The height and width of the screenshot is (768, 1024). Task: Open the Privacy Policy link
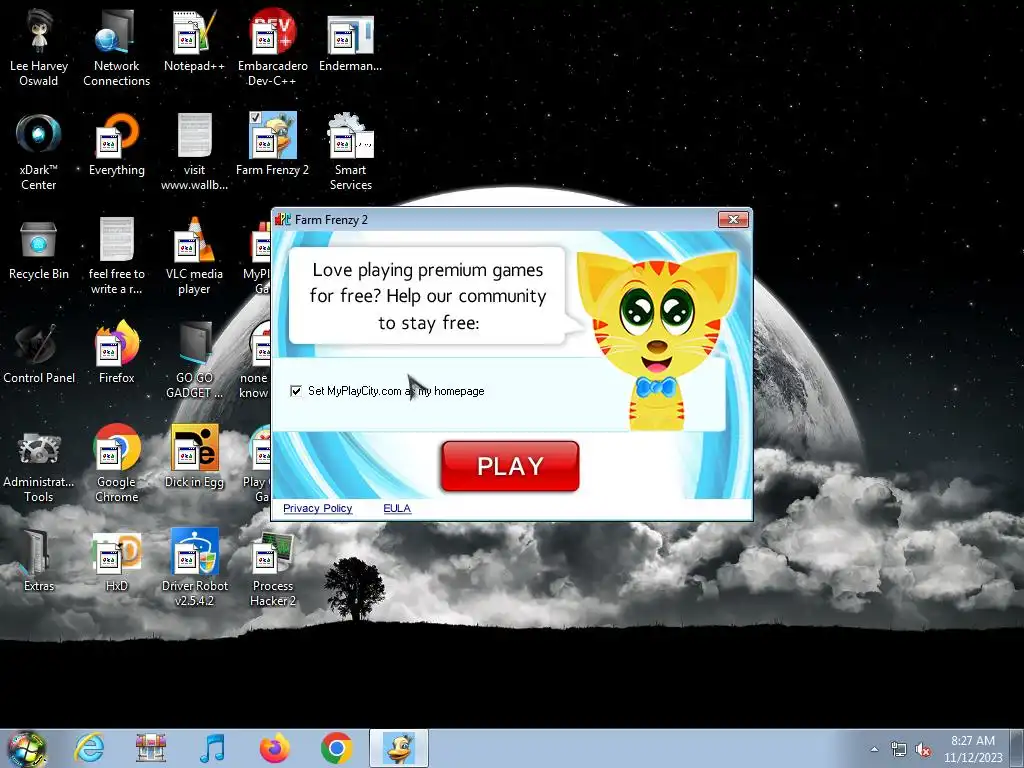pos(317,508)
